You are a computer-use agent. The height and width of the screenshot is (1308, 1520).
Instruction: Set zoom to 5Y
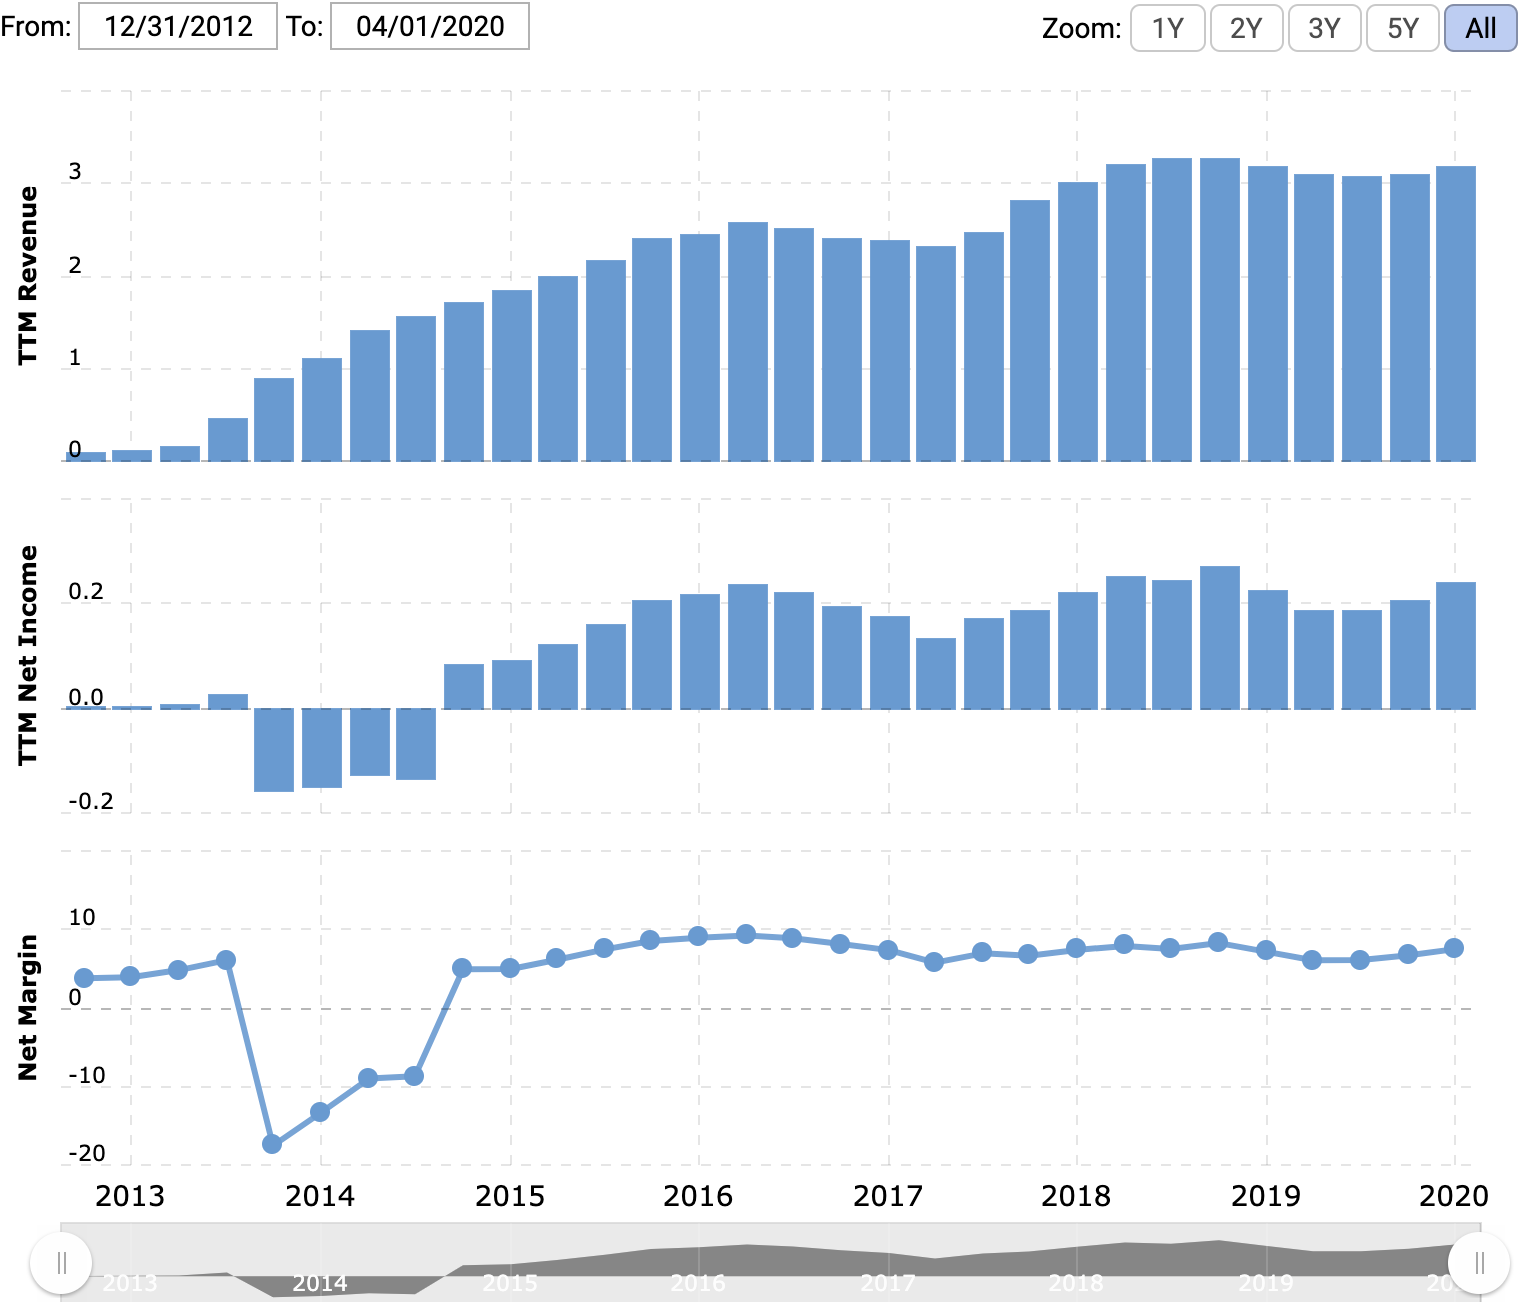[1403, 28]
